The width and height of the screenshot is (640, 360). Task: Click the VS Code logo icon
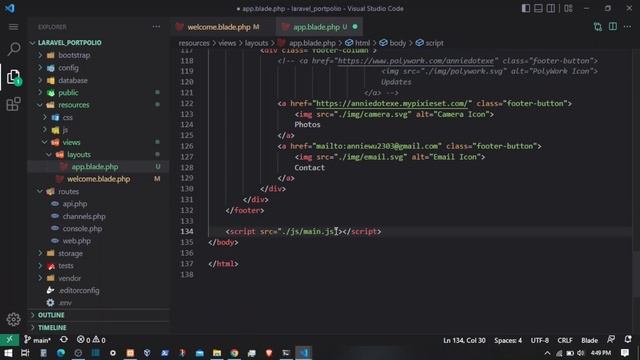tap(10, 8)
